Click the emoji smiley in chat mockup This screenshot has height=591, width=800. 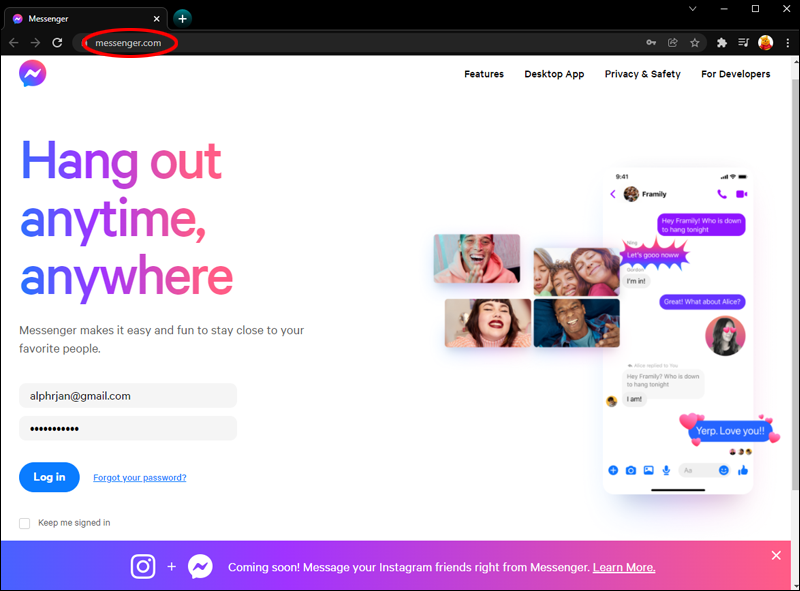723,470
